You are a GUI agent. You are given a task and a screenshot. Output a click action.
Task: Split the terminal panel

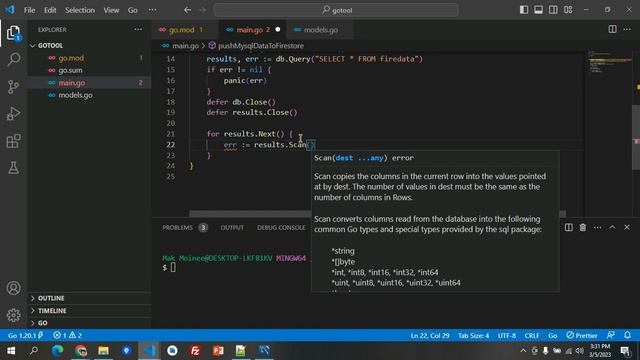(569, 227)
